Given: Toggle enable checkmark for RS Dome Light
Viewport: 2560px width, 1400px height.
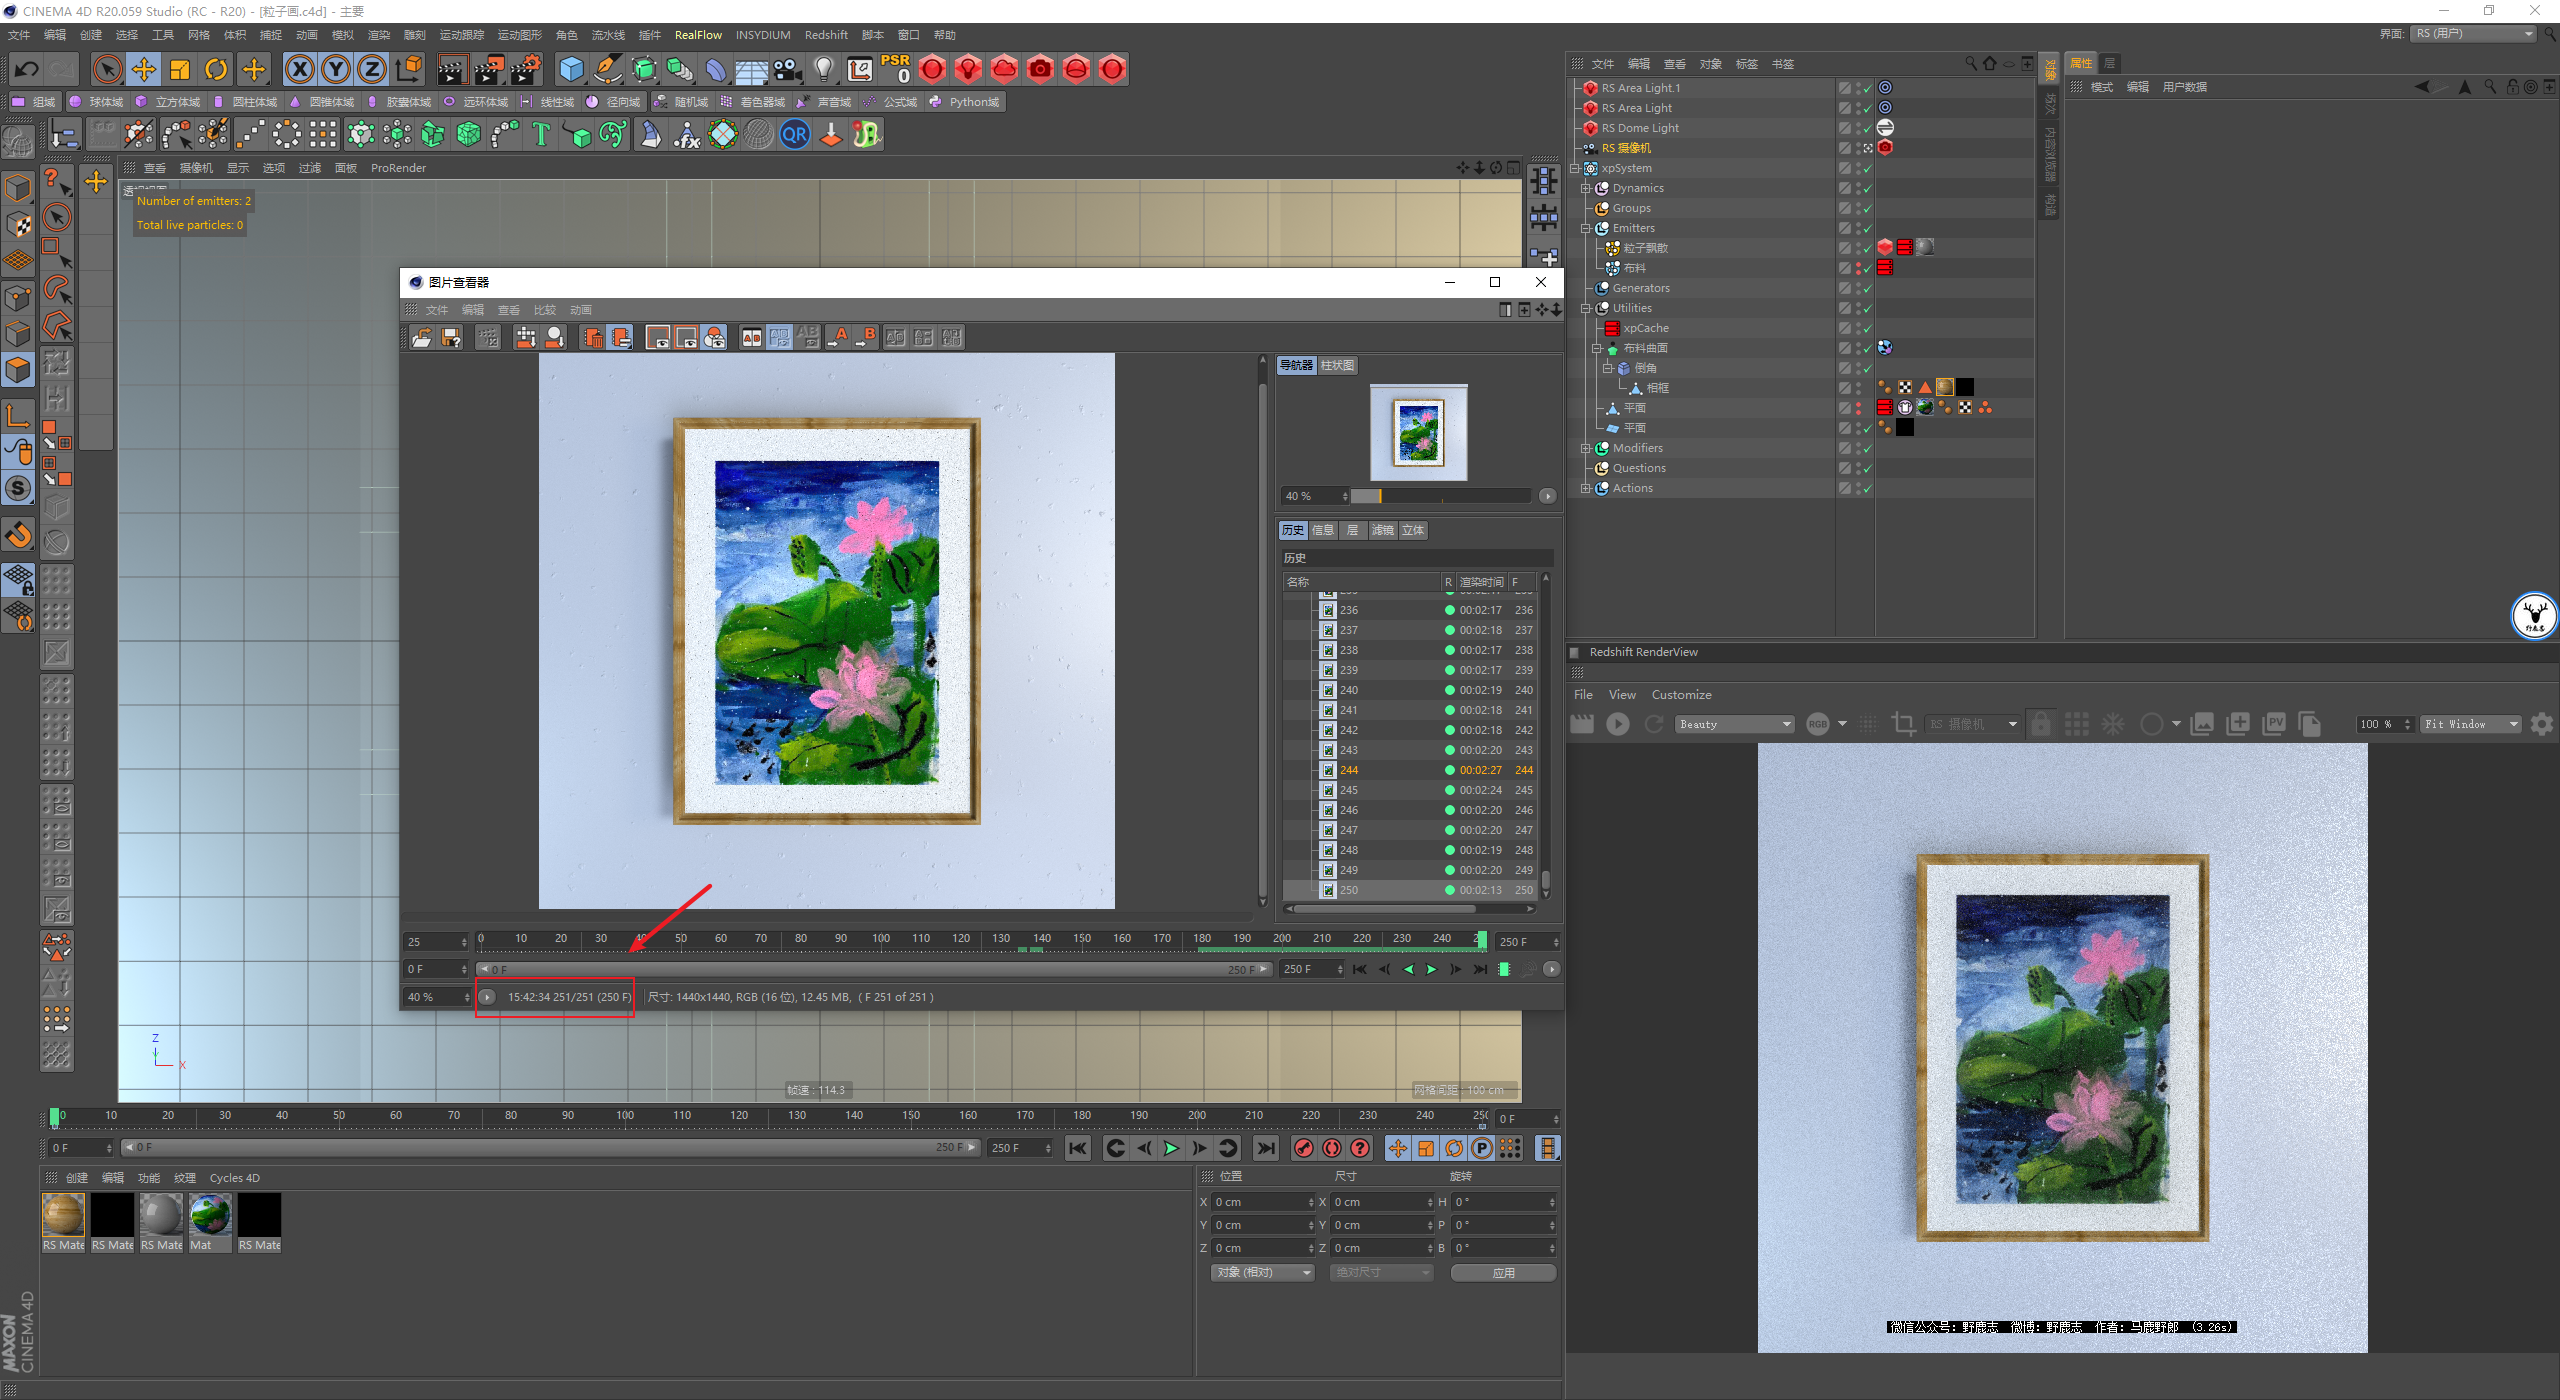Looking at the screenshot, I should (x=1866, y=128).
